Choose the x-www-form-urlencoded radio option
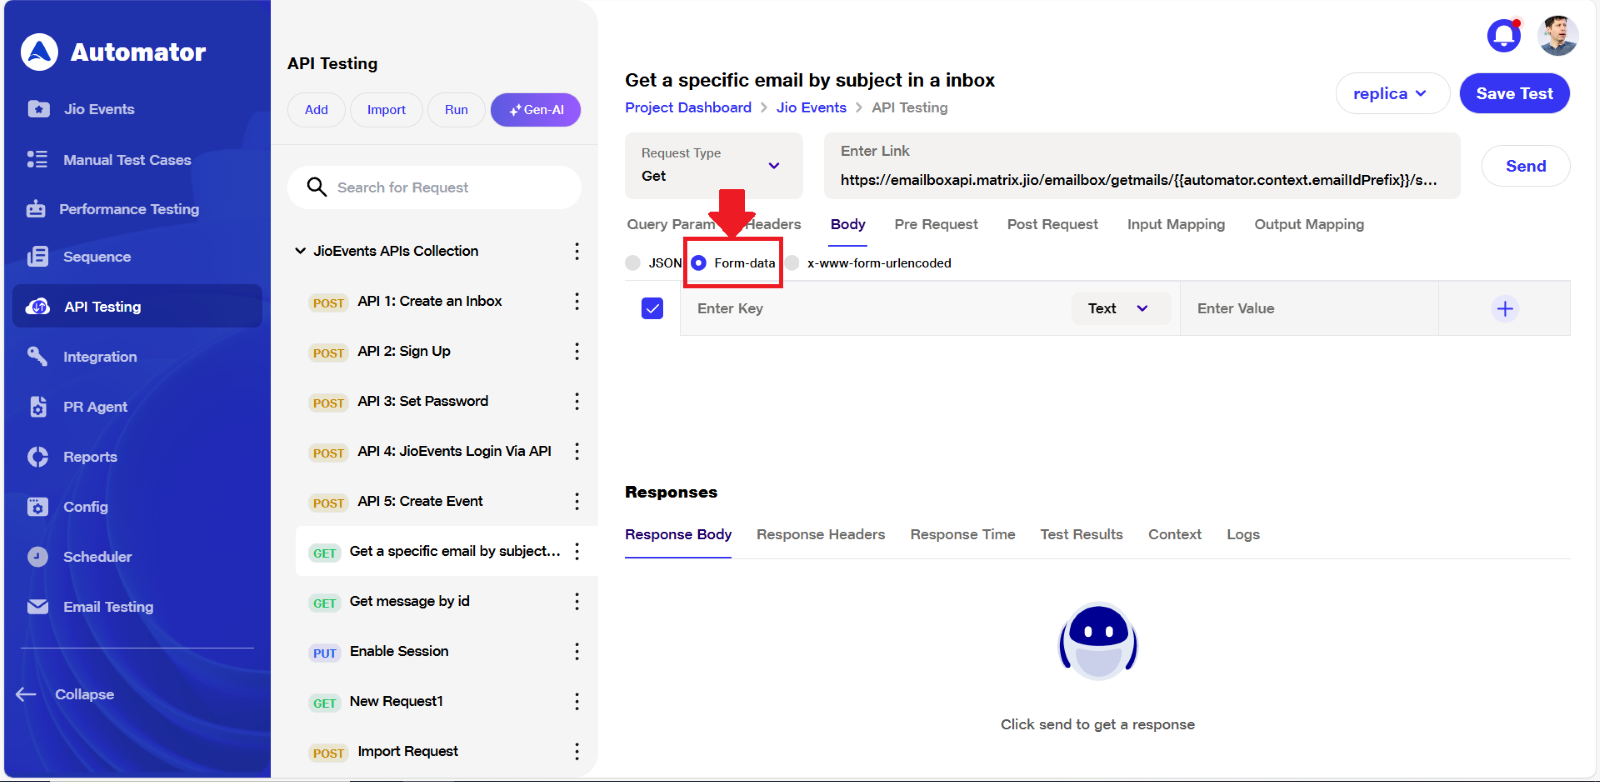The height and width of the screenshot is (782, 1600). [x=792, y=263]
